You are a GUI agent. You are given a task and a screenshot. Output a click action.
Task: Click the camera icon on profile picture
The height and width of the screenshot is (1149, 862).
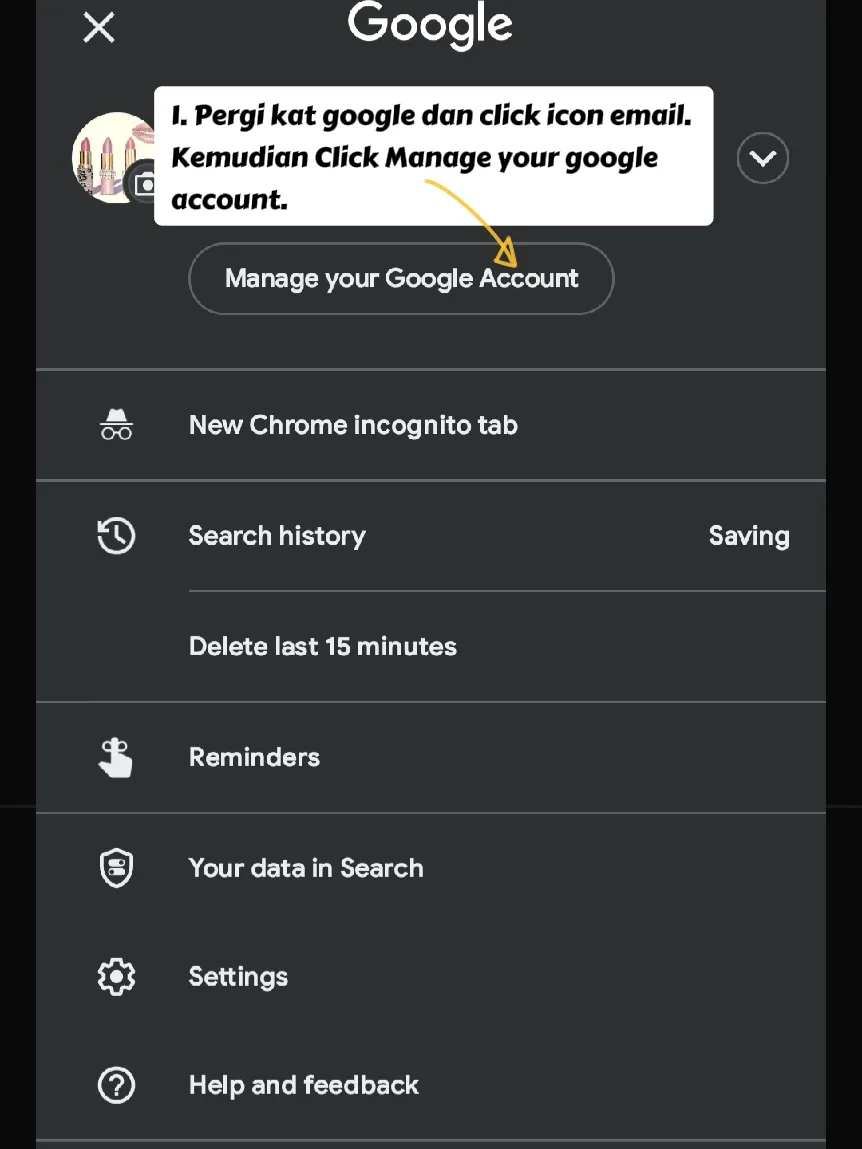[x=145, y=183]
